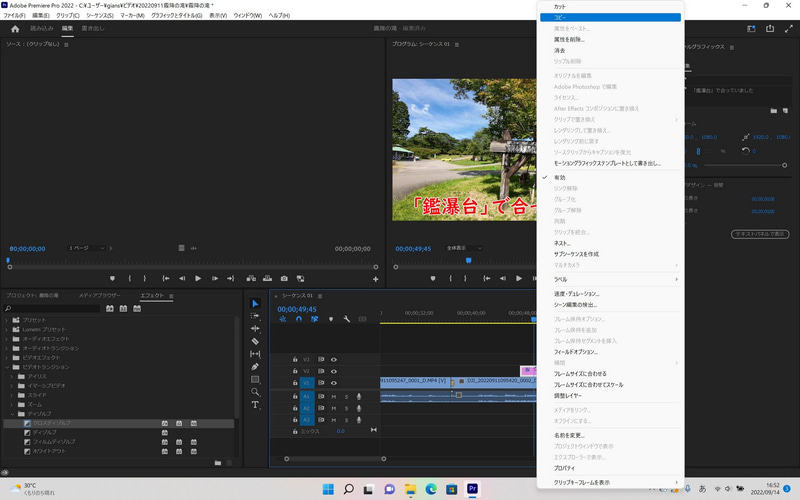Screen dimensions: 800x500
Task: Collapse the ディゾルブ folder
Action: tap(13, 413)
